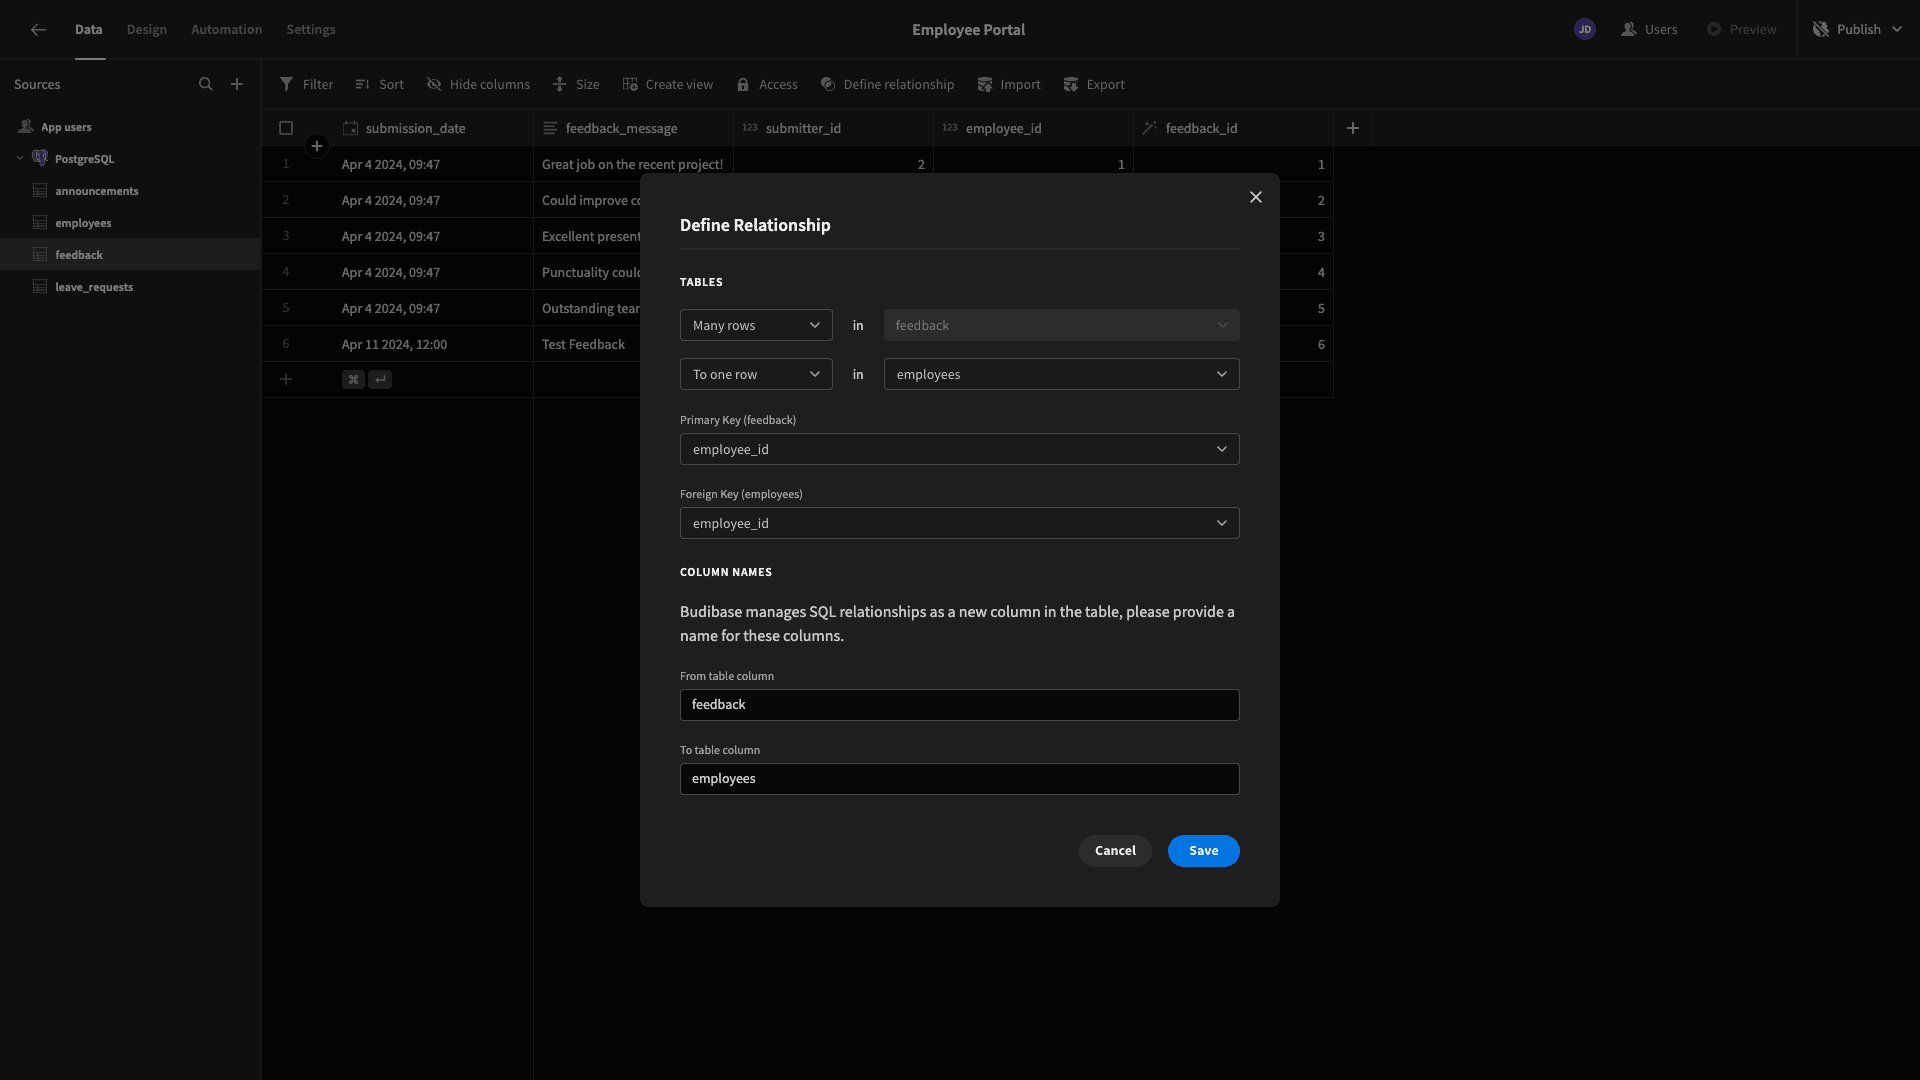The width and height of the screenshot is (1920, 1080).
Task: Open the search sources icon
Action: tap(206, 85)
